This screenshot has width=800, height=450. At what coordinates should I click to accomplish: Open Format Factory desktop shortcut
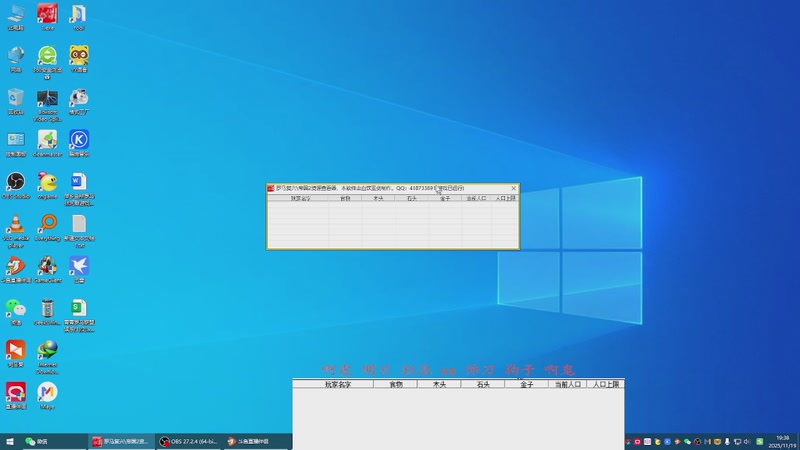(79, 101)
